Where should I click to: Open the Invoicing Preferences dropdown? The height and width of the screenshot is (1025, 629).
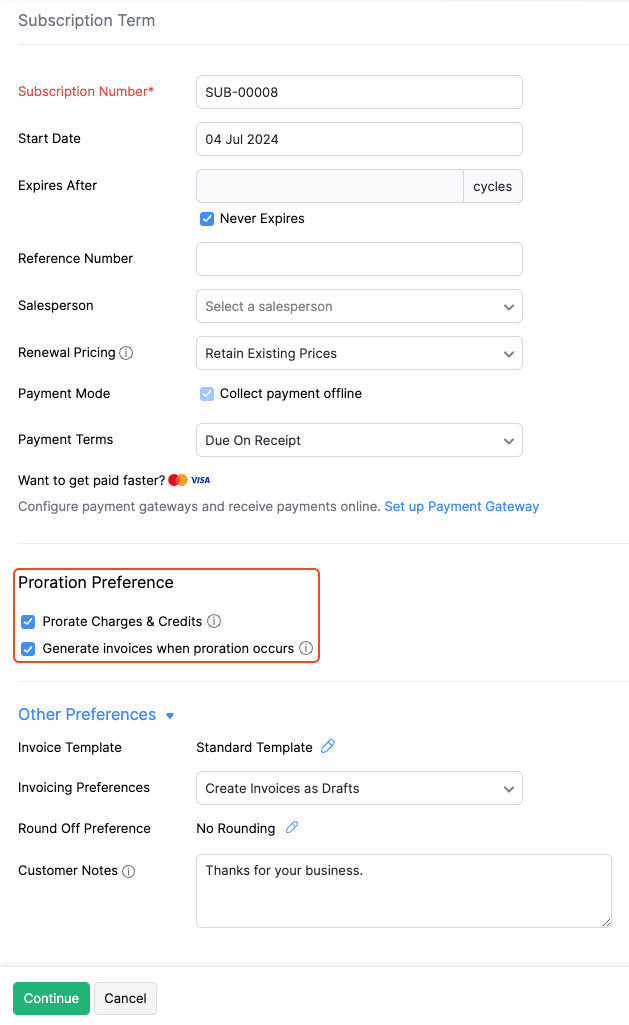point(359,788)
